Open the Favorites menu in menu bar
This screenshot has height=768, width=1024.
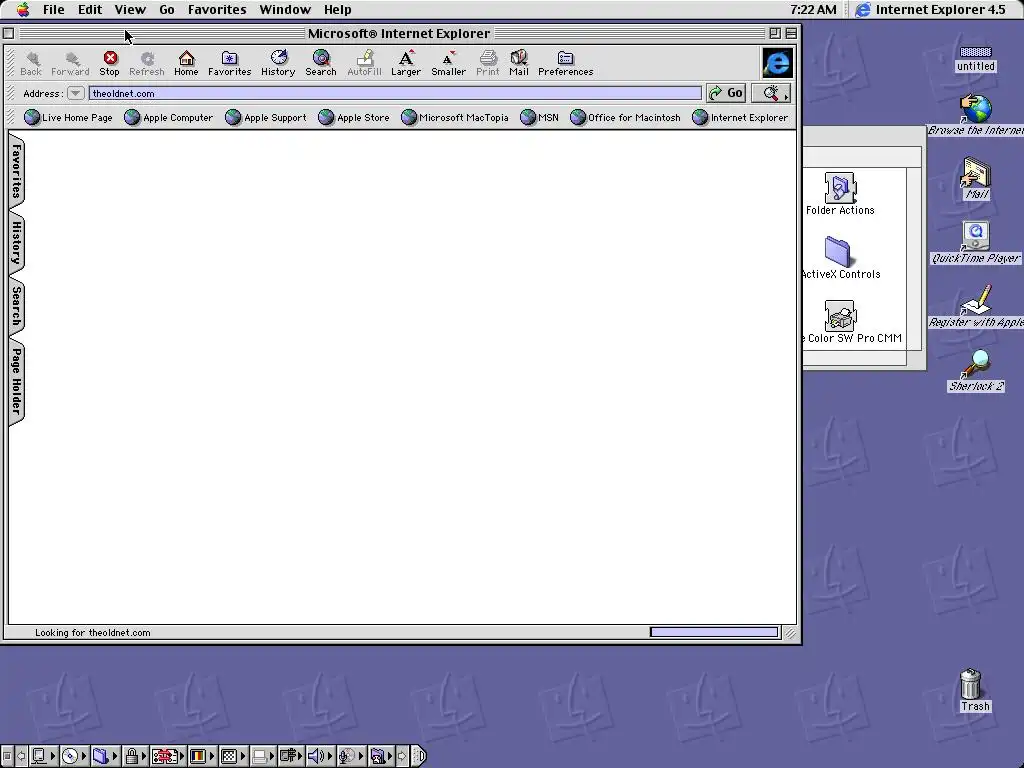pos(217,10)
